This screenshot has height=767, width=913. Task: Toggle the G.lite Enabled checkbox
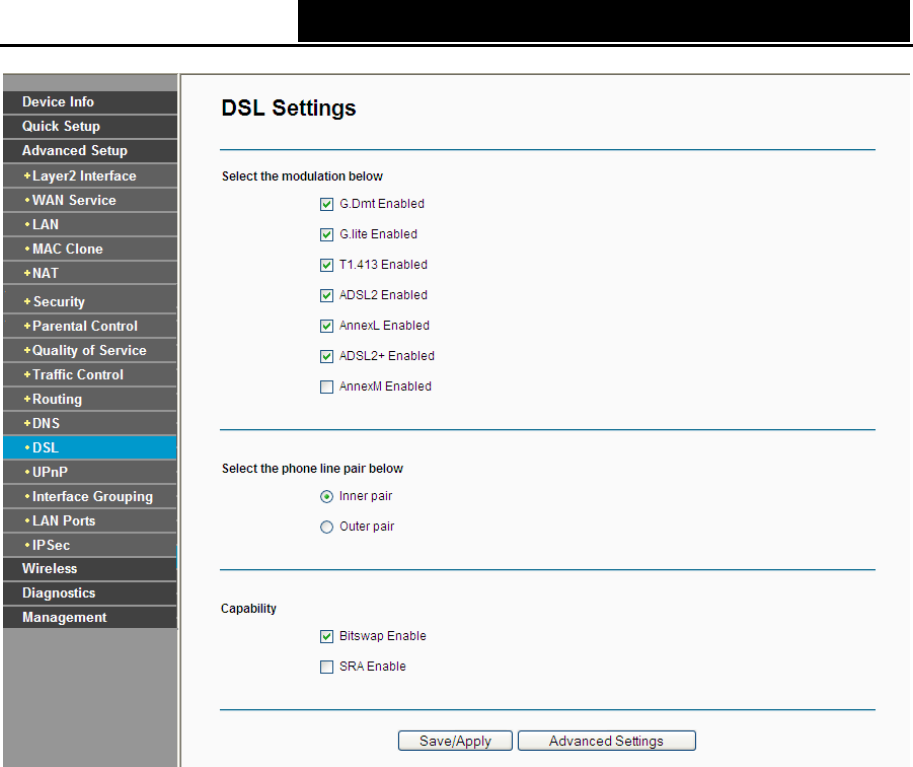(x=327, y=235)
